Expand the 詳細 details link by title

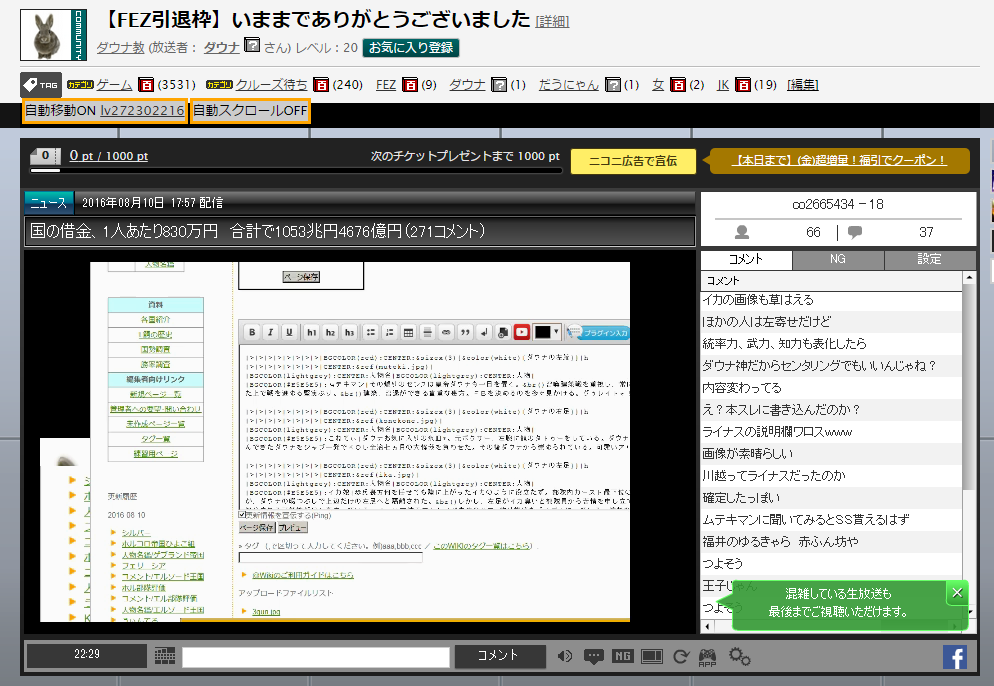(553, 22)
